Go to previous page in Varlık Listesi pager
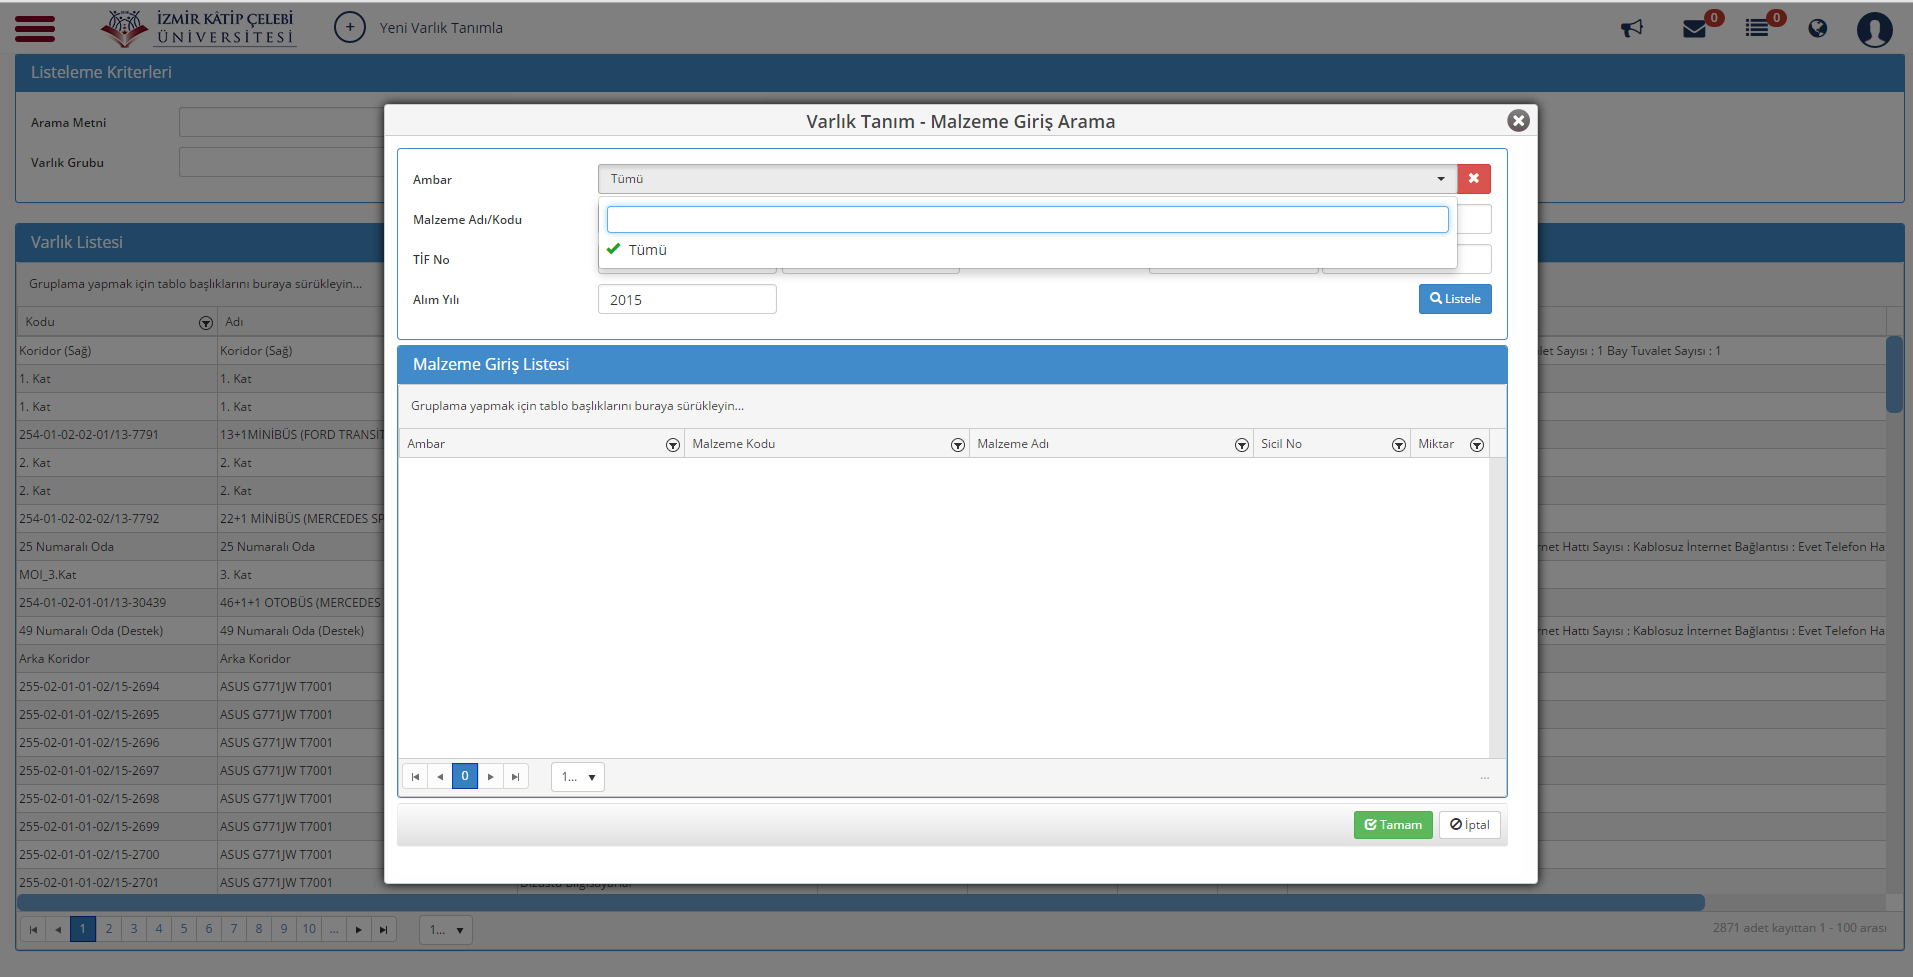 [x=58, y=930]
